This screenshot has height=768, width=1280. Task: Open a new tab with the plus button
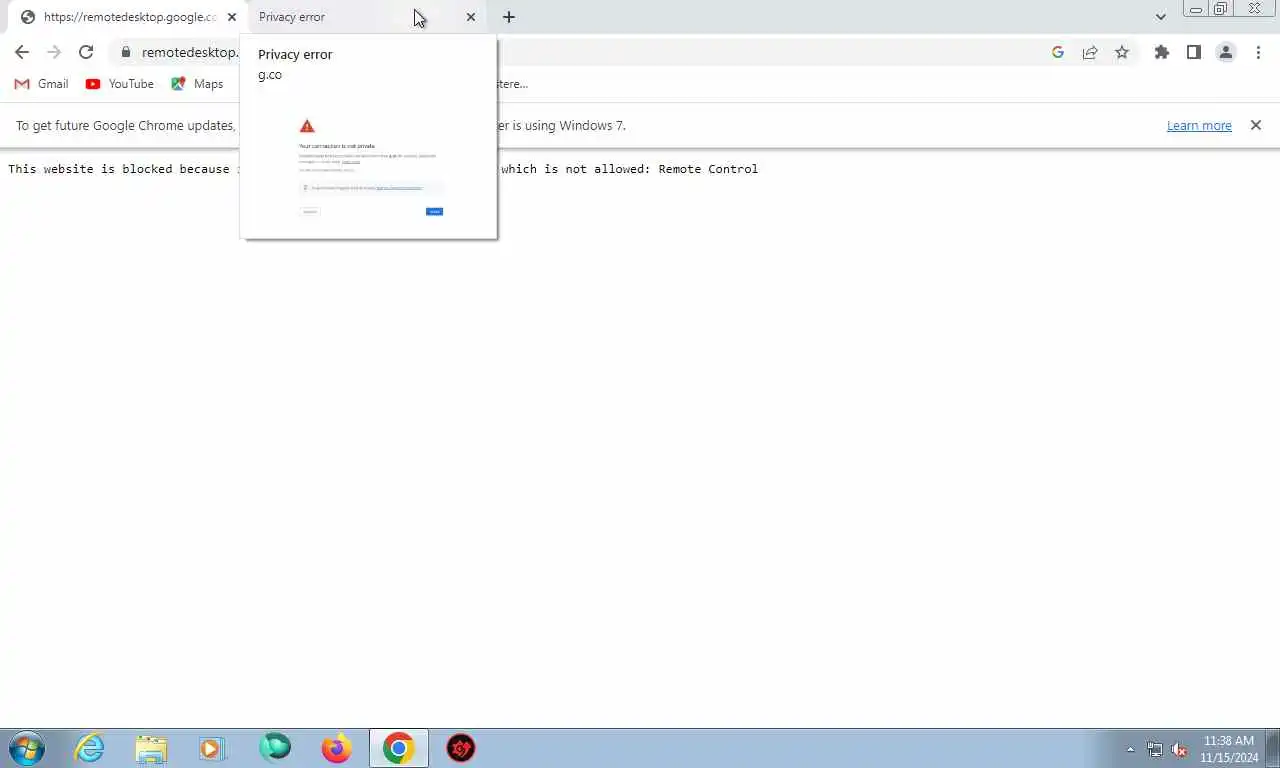pyautogui.click(x=509, y=17)
